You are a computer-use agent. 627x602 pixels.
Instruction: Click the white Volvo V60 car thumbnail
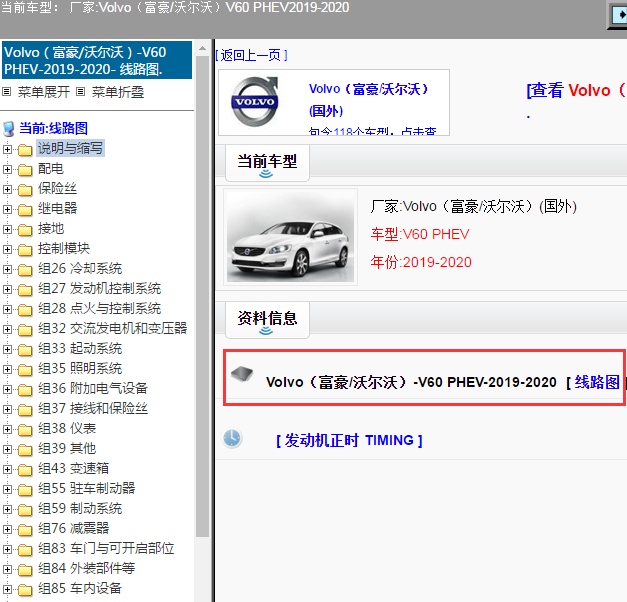point(290,237)
